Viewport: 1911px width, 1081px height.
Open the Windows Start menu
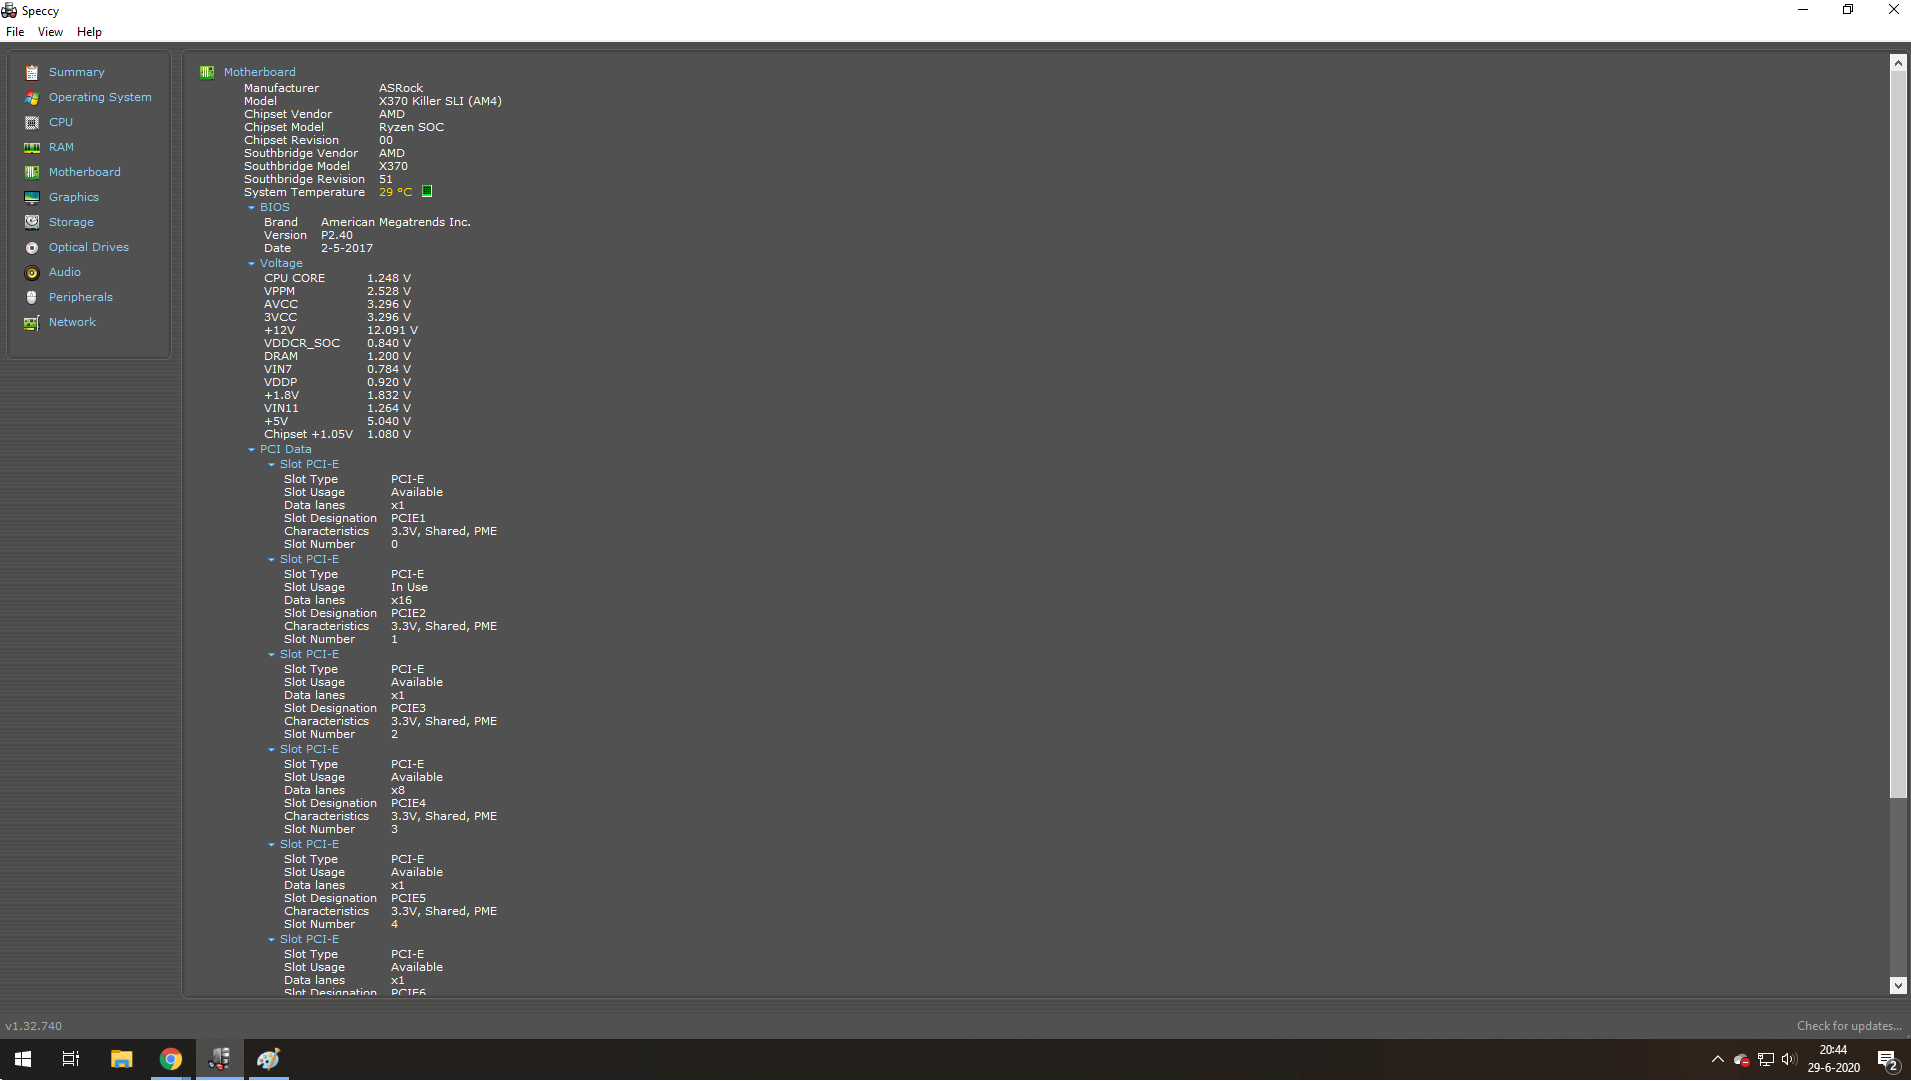[x=23, y=1059]
